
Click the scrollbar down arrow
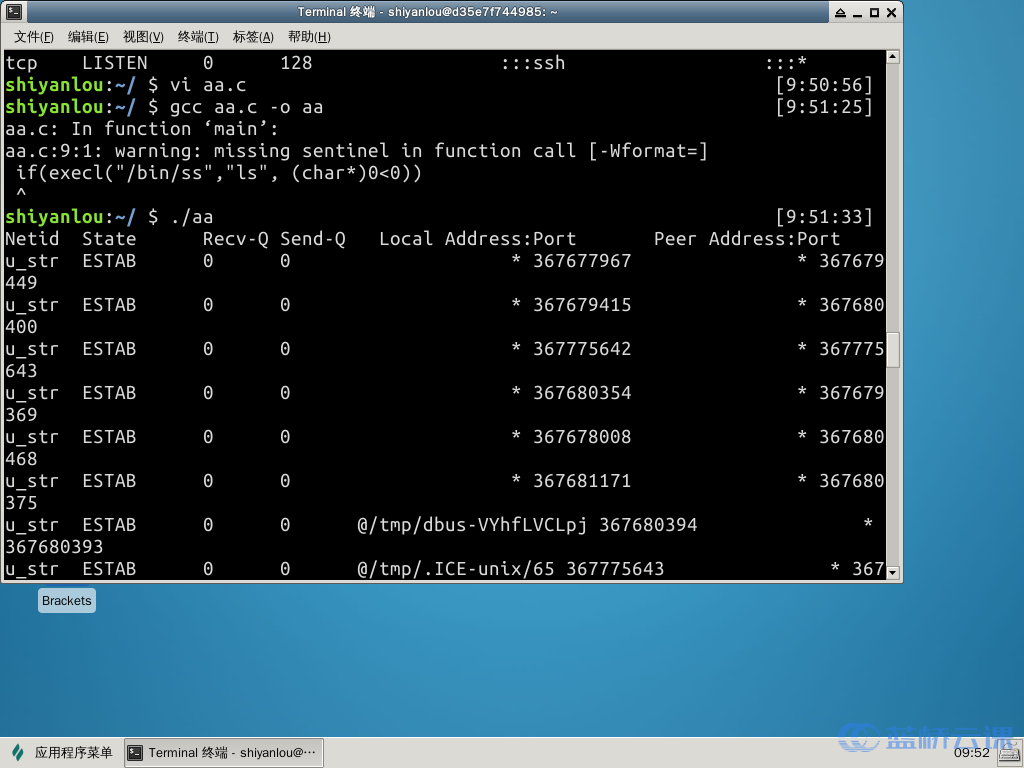(893, 573)
